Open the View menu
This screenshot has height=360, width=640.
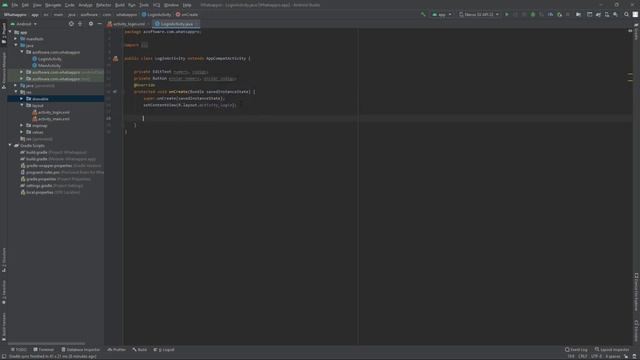[37, 5]
